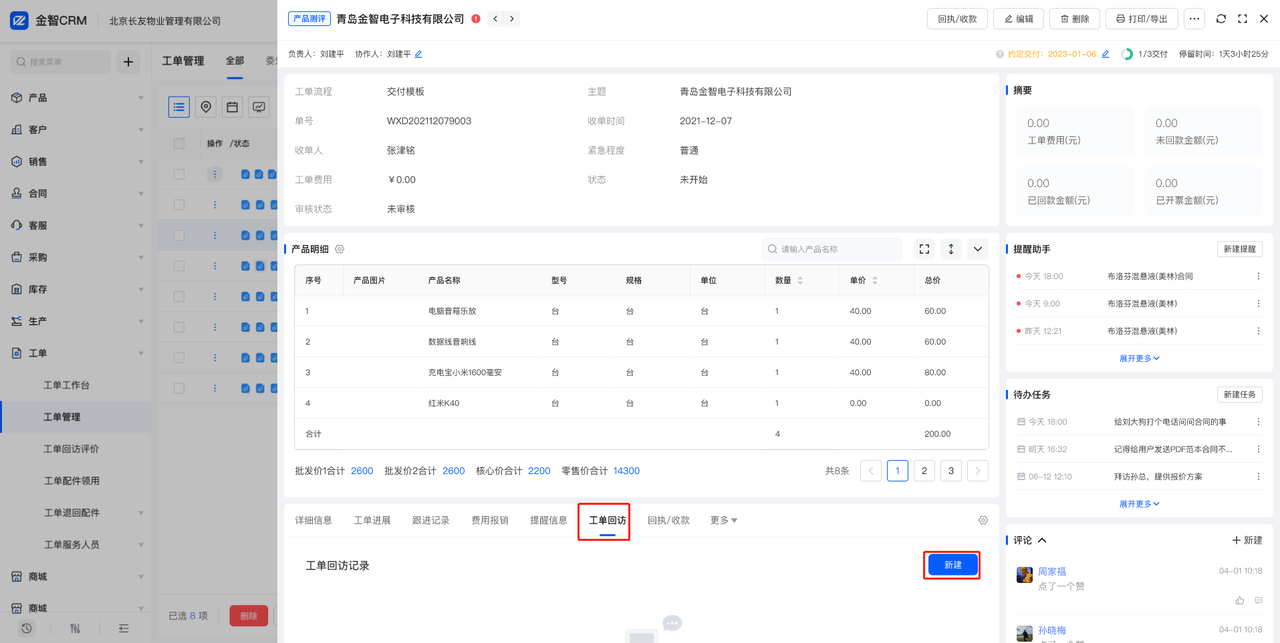The height and width of the screenshot is (643, 1280).
Task: Click the blue 新建 button for 工单回访记录
Action: click(952, 565)
